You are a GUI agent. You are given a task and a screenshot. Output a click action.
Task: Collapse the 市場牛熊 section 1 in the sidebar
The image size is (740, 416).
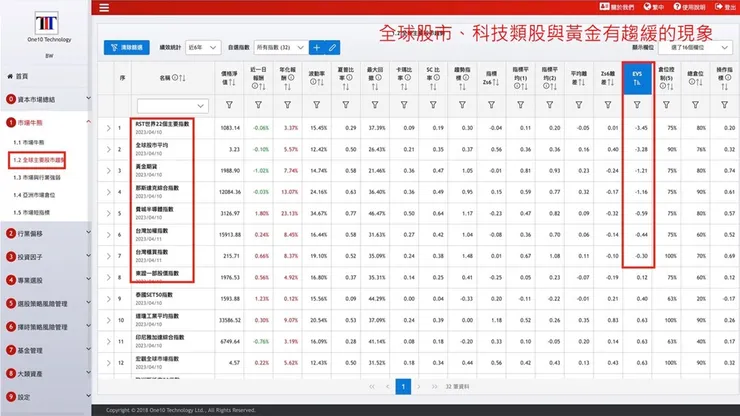(x=46, y=122)
